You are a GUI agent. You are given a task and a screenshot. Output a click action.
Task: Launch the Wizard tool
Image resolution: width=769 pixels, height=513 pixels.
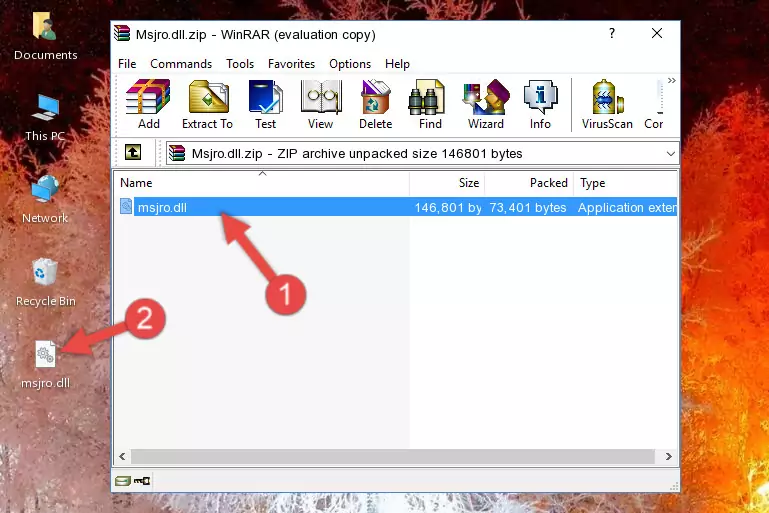486,104
